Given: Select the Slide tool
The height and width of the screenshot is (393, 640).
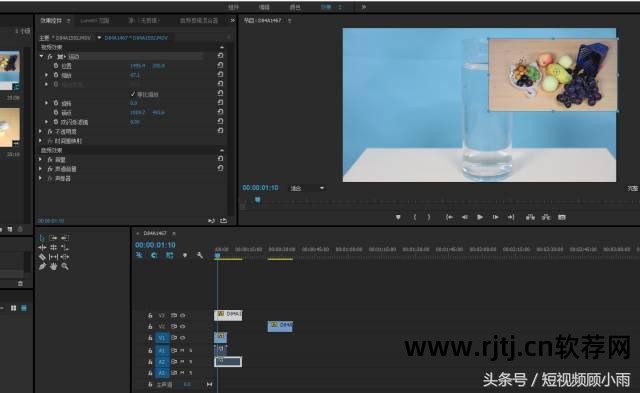Looking at the screenshot, I should pos(65,257).
